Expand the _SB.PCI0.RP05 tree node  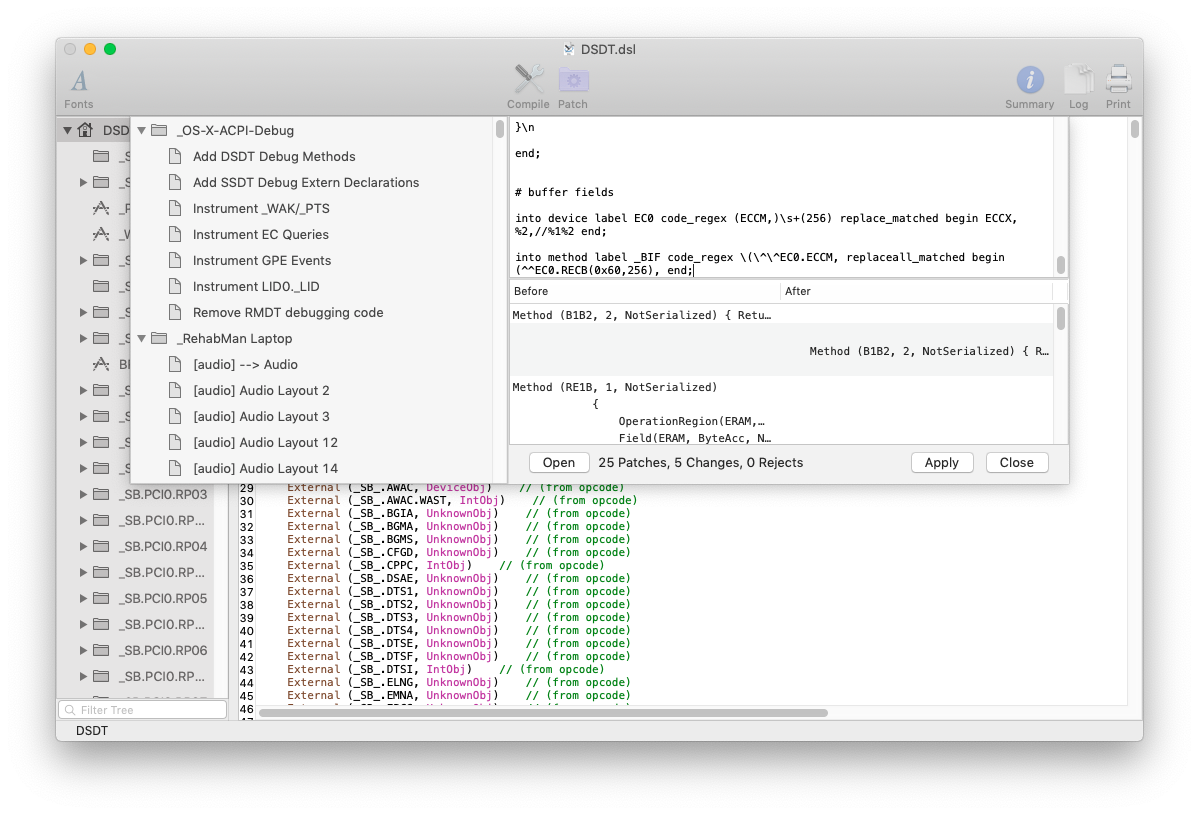(x=83, y=599)
